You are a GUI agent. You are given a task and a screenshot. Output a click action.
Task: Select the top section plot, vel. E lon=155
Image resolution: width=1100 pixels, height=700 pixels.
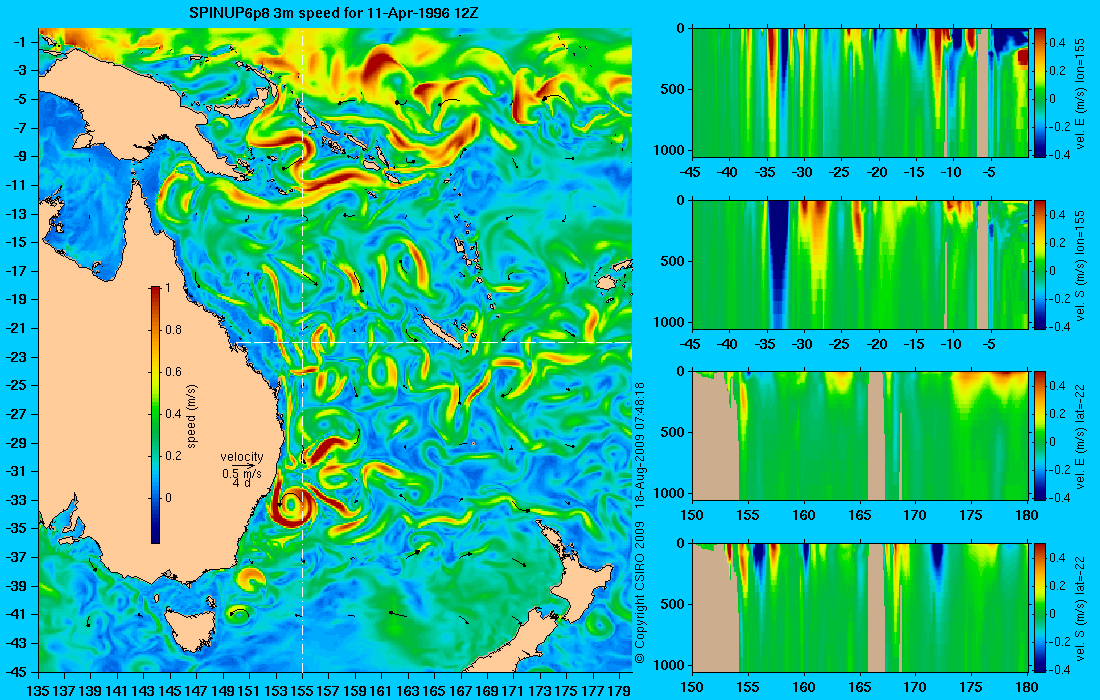click(860, 92)
